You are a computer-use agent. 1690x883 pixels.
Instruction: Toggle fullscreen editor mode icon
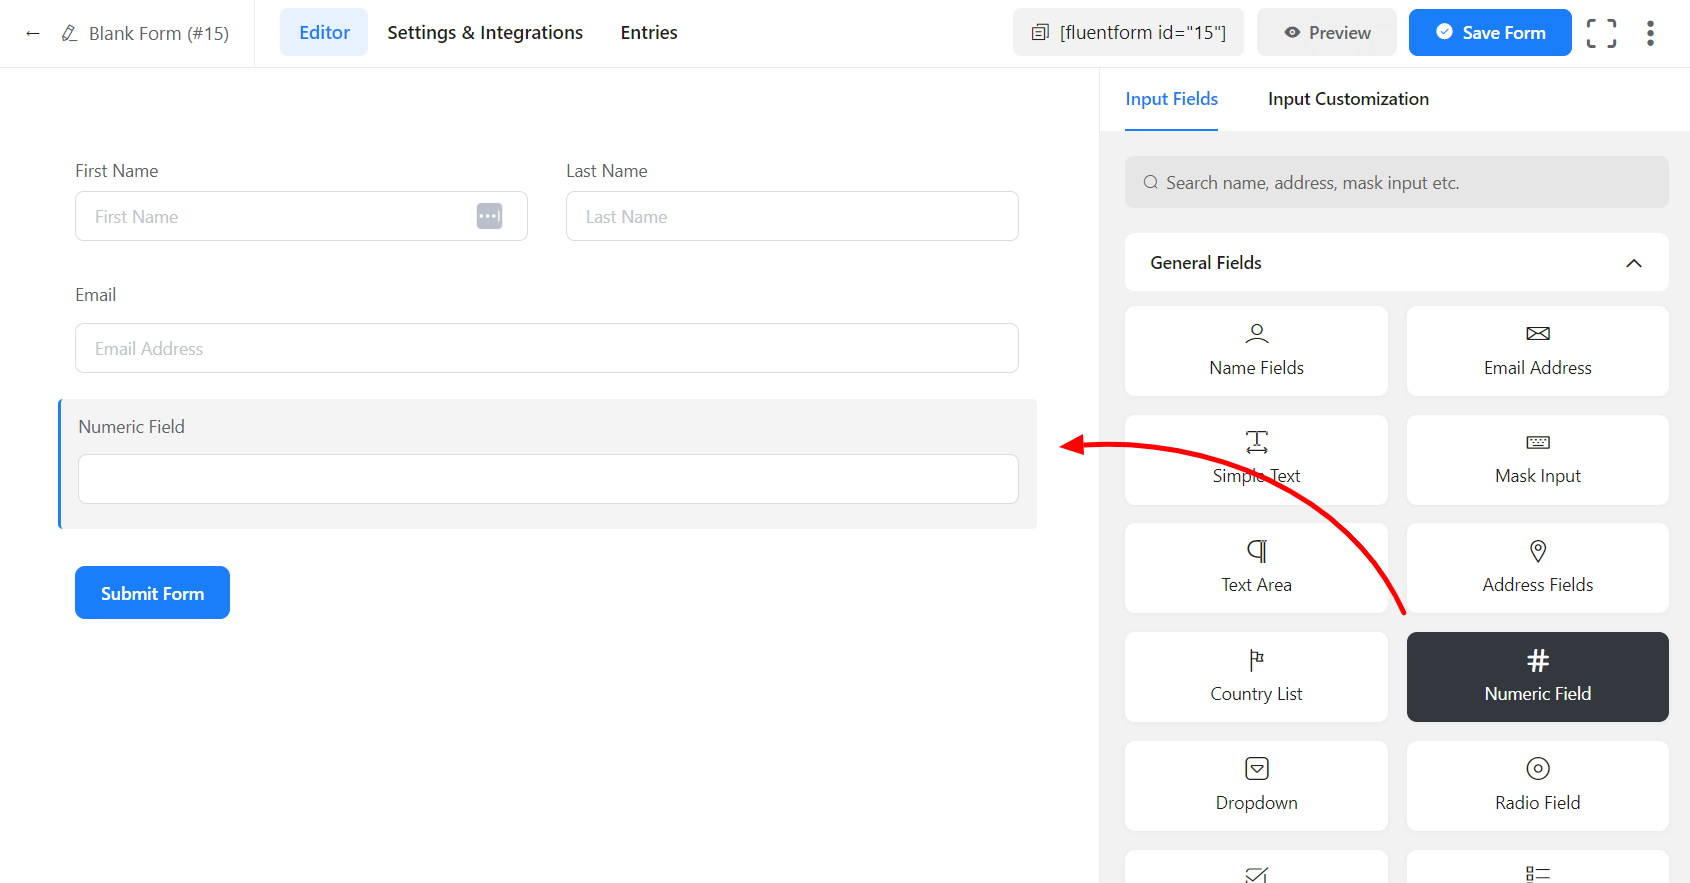point(1601,33)
